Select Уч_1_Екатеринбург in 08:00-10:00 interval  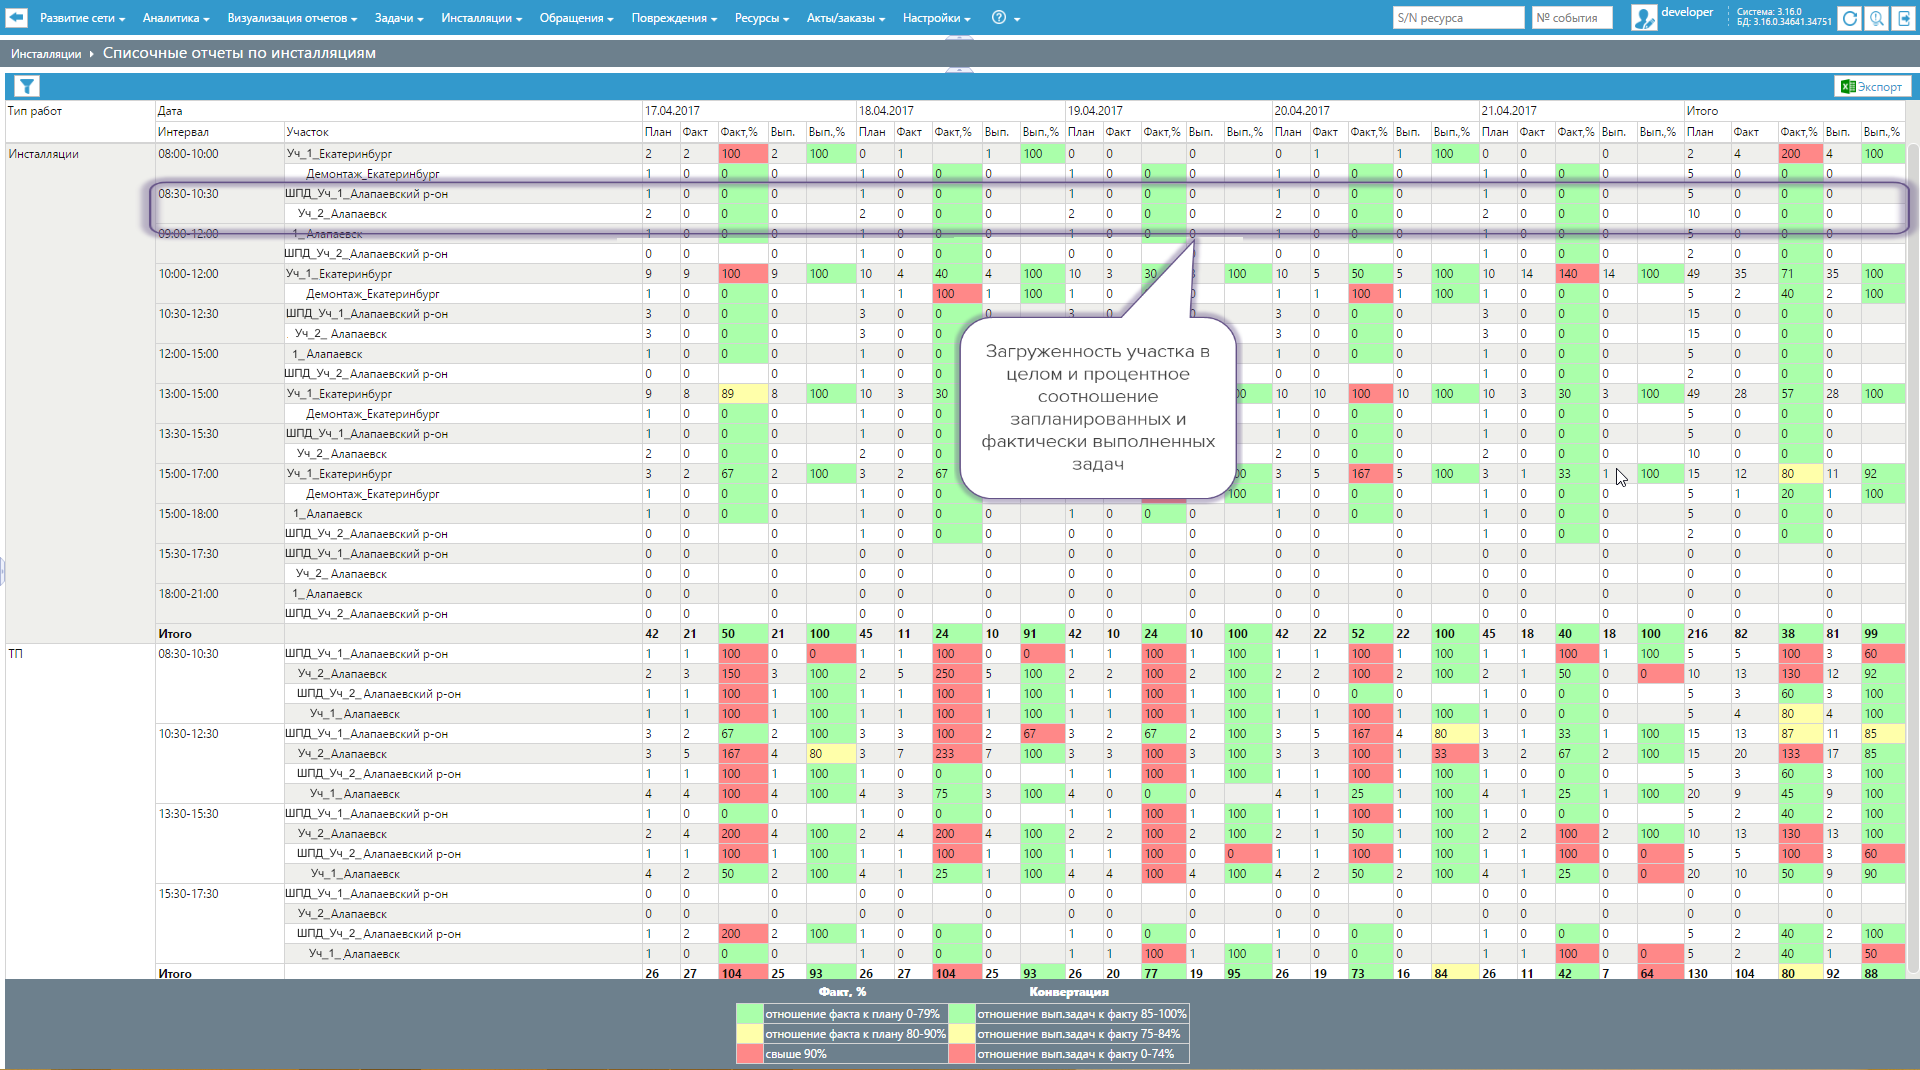point(339,154)
